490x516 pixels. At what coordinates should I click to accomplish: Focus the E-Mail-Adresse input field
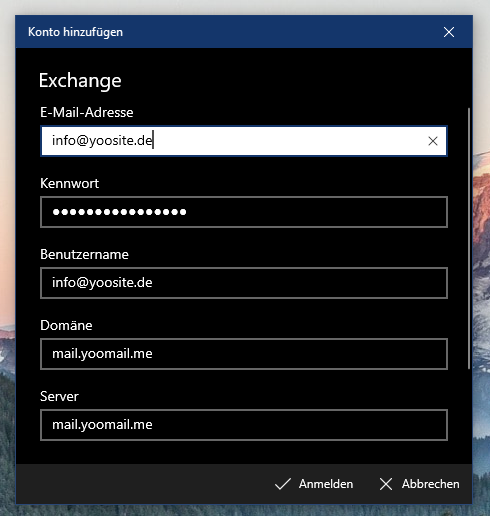click(x=244, y=141)
